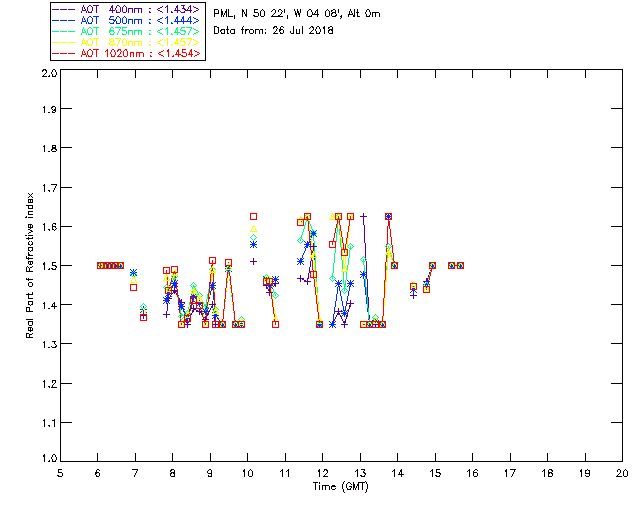Click x-axis tick label 8
This screenshot has width=640, height=512.
pyautogui.click(x=173, y=473)
